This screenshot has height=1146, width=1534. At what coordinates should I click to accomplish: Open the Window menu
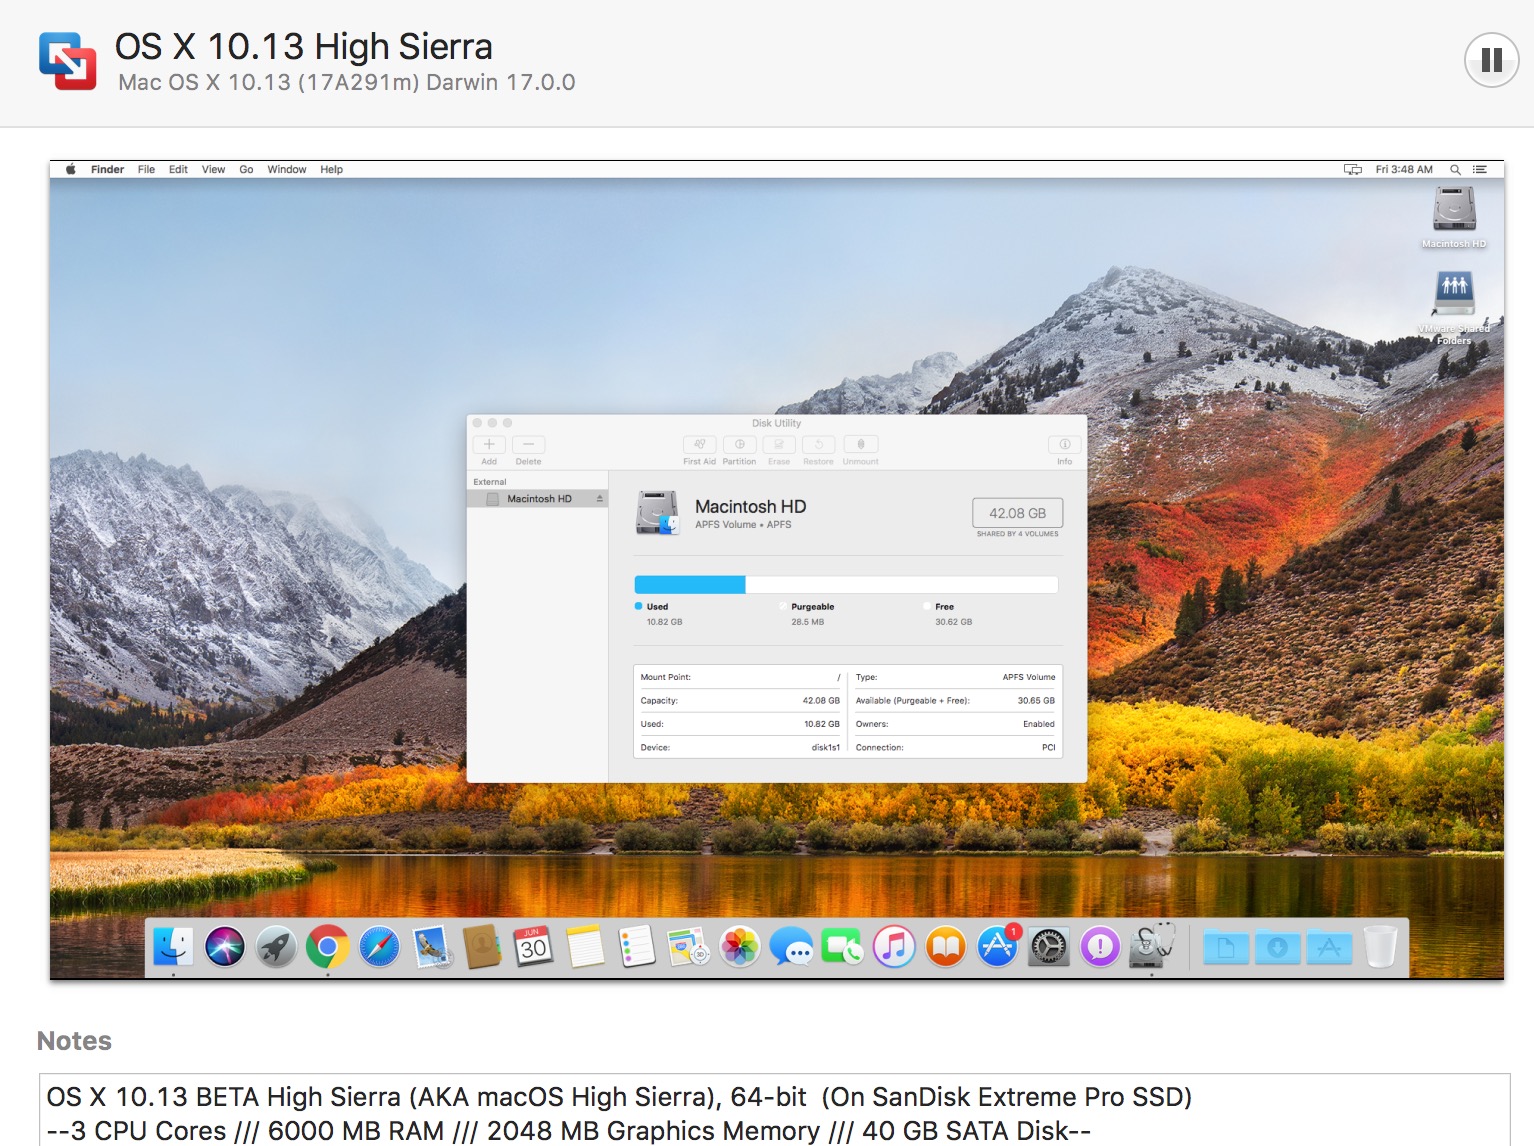click(x=287, y=169)
